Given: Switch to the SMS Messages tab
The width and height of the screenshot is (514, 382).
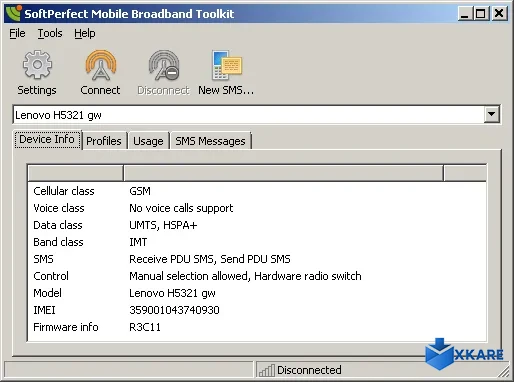Looking at the screenshot, I should [x=210, y=141].
